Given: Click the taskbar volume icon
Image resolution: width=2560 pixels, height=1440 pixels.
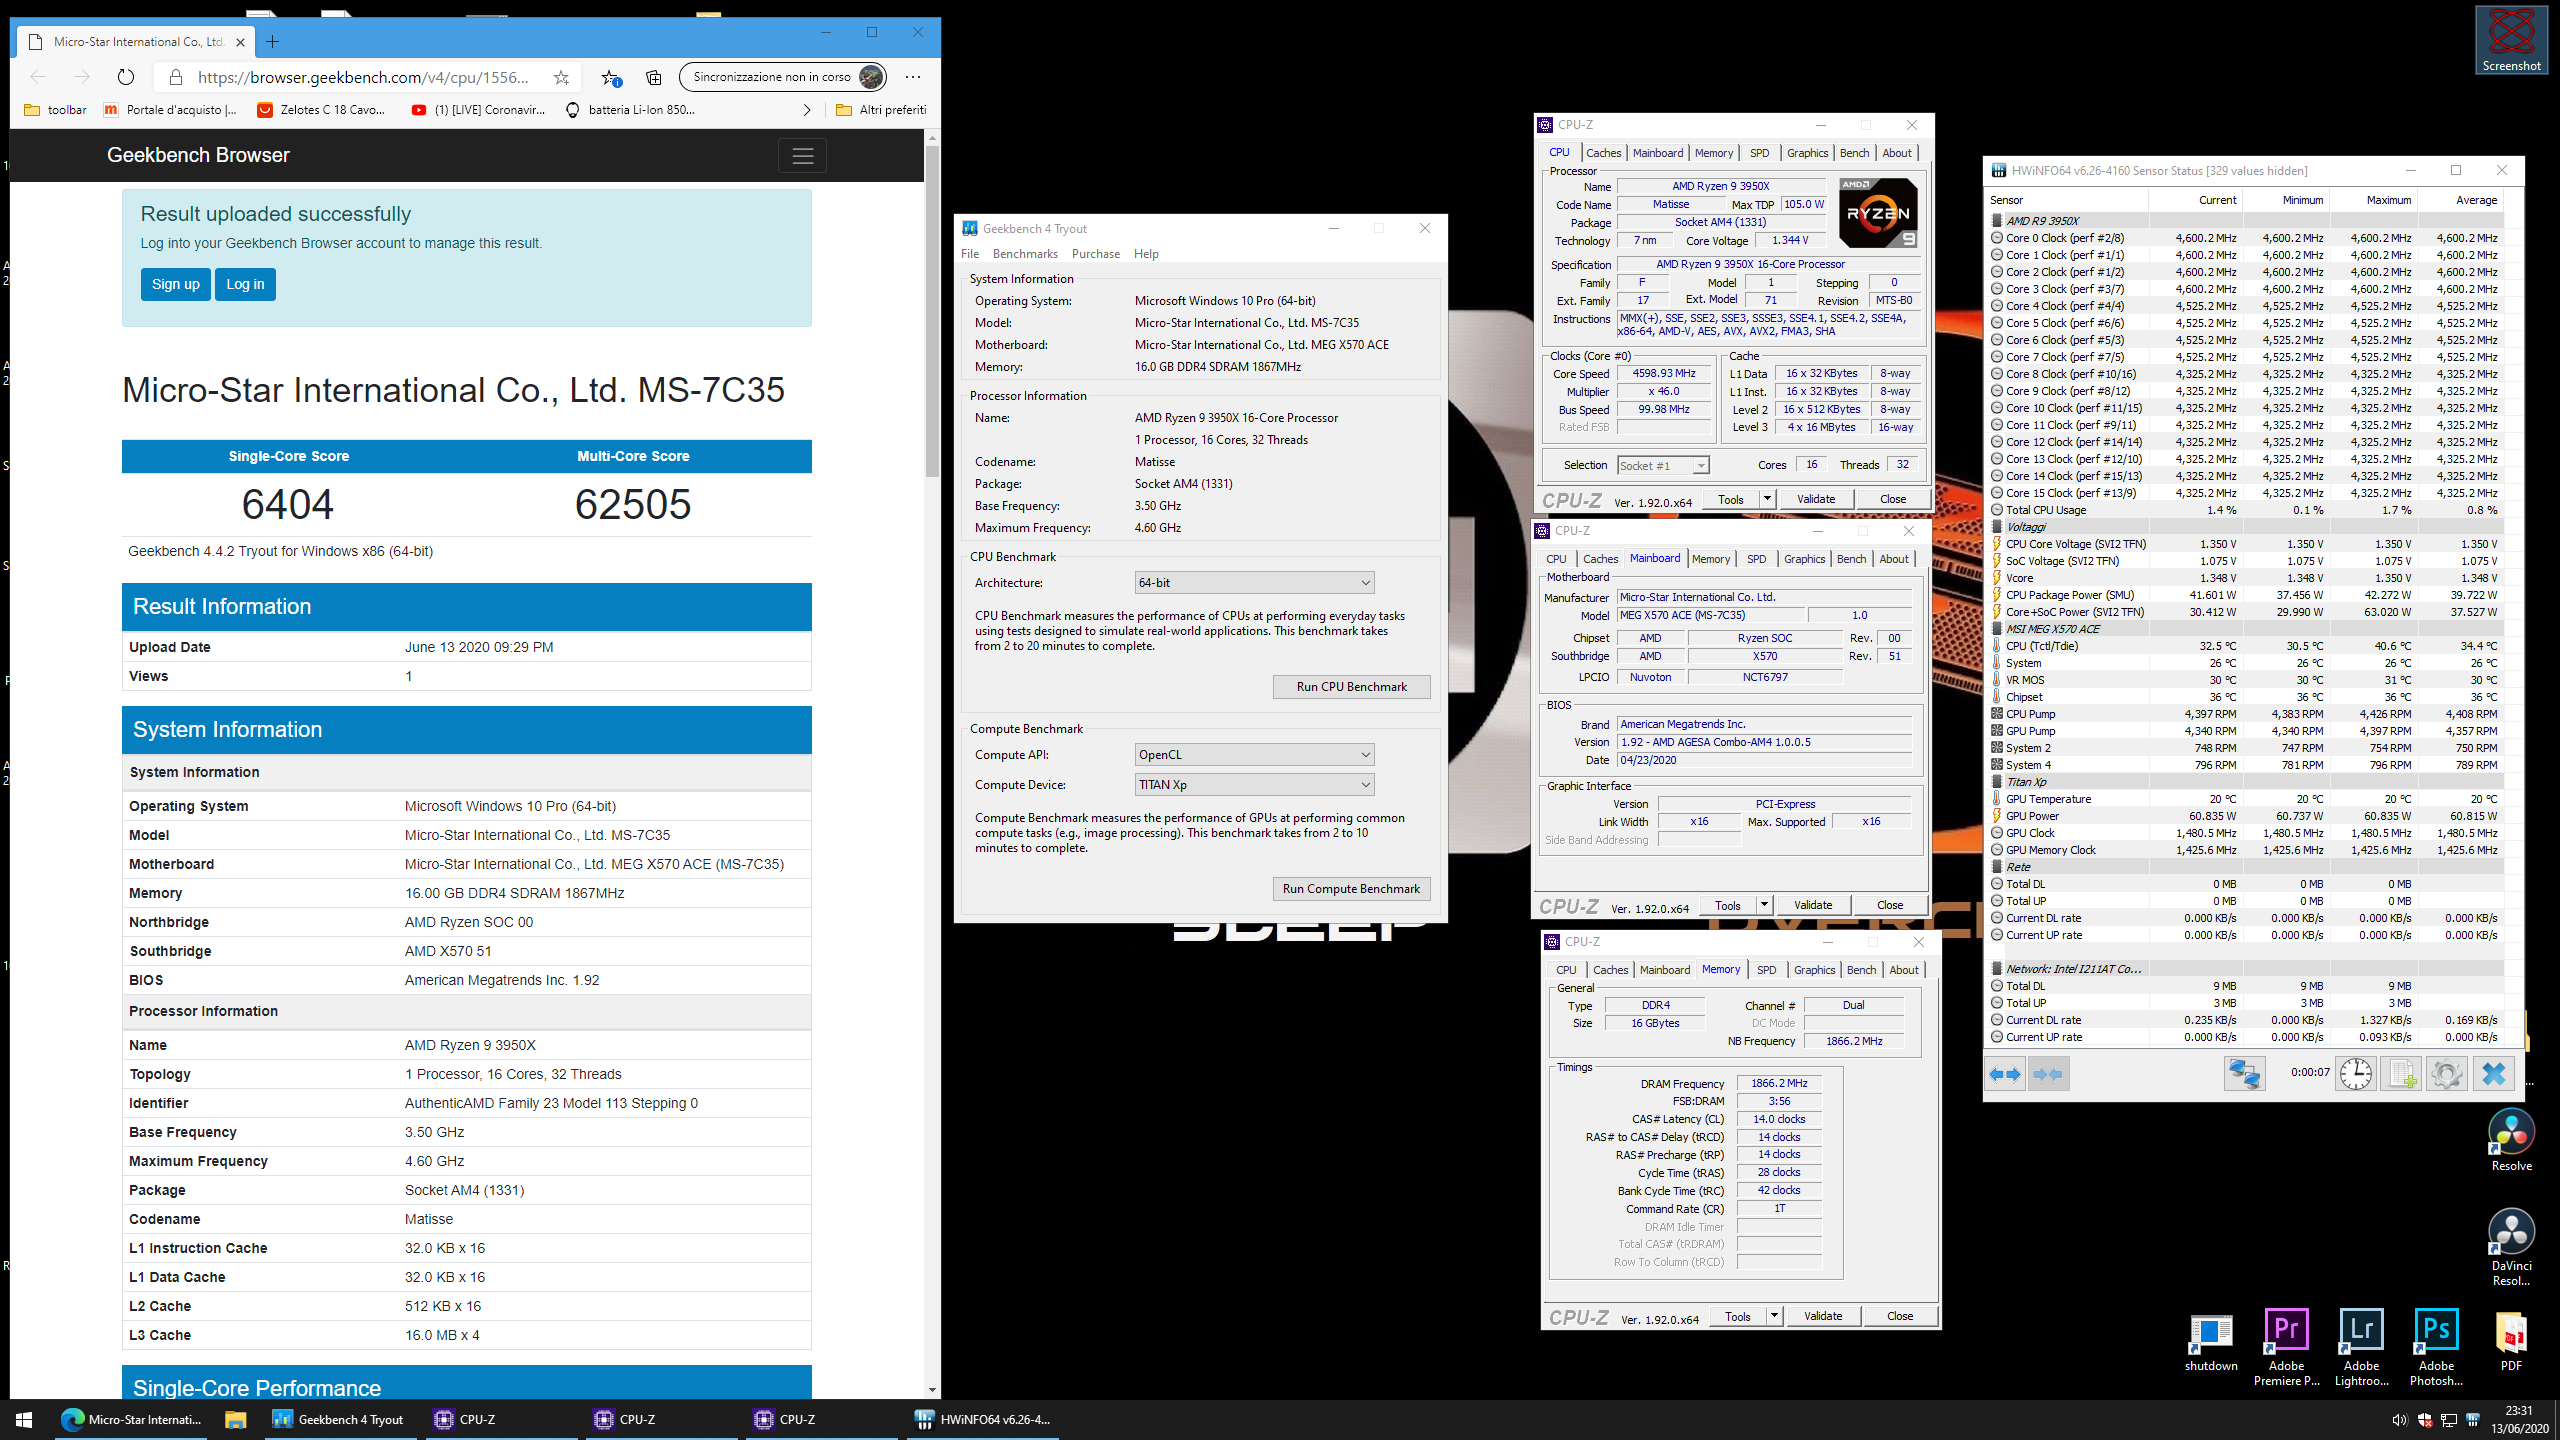Looking at the screenshot, I should point(2399,1420).
